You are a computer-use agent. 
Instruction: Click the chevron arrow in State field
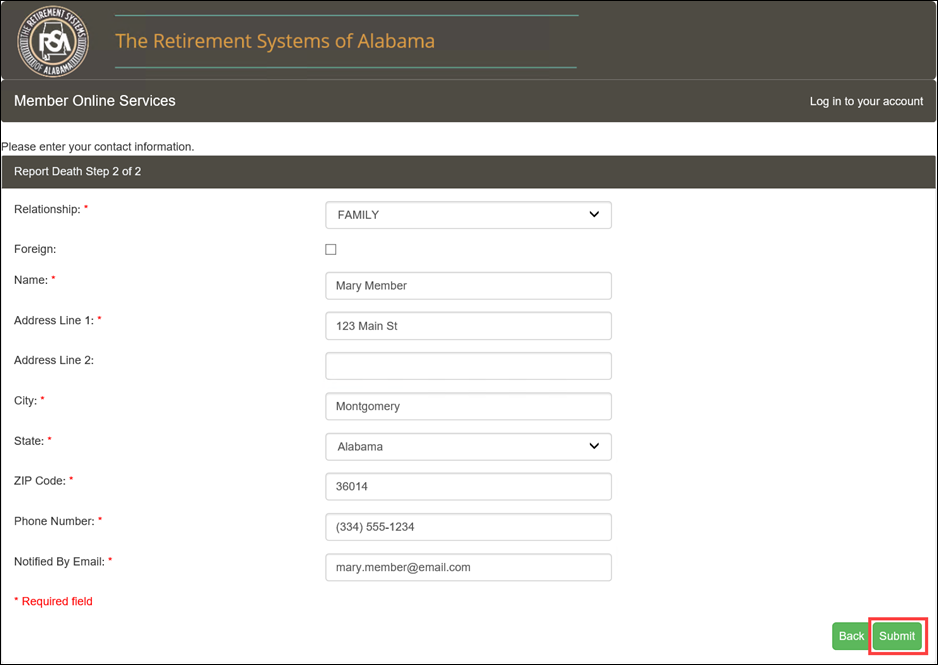(594, 446)
